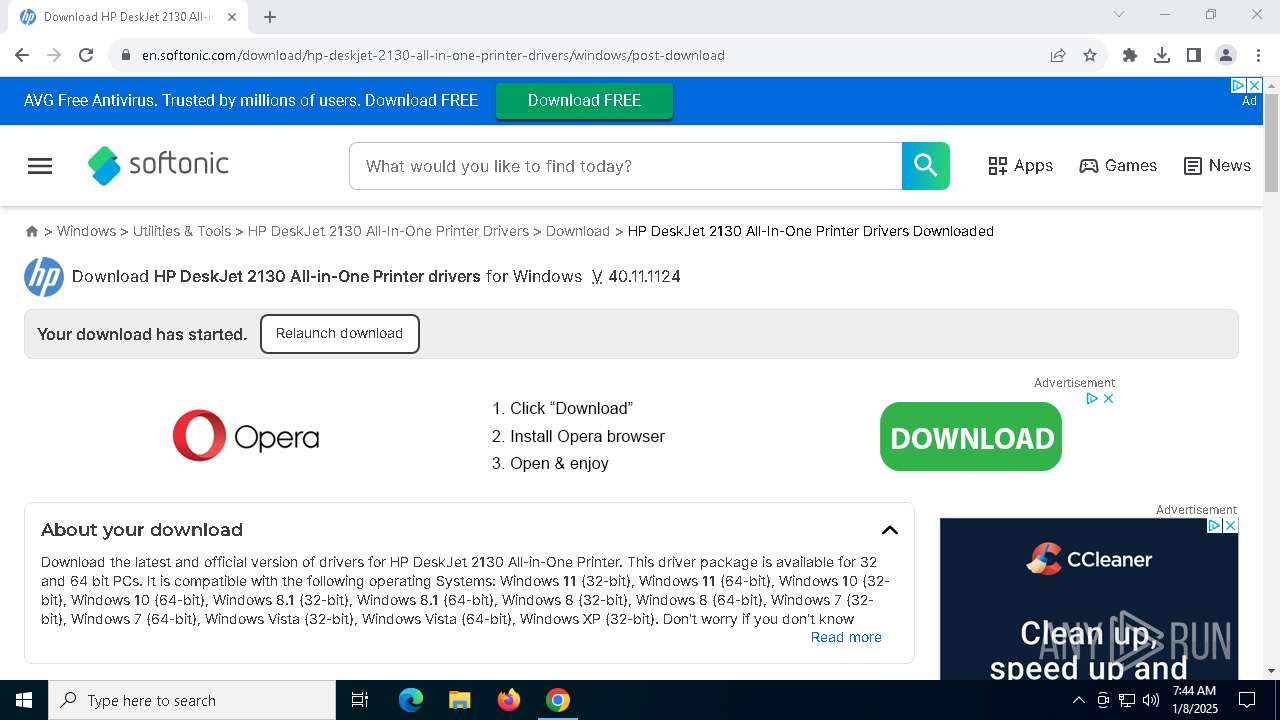This screenshot has width=1280, height=720.
Task: Click the scrollbar down arrow
Action: point(1272,671)
